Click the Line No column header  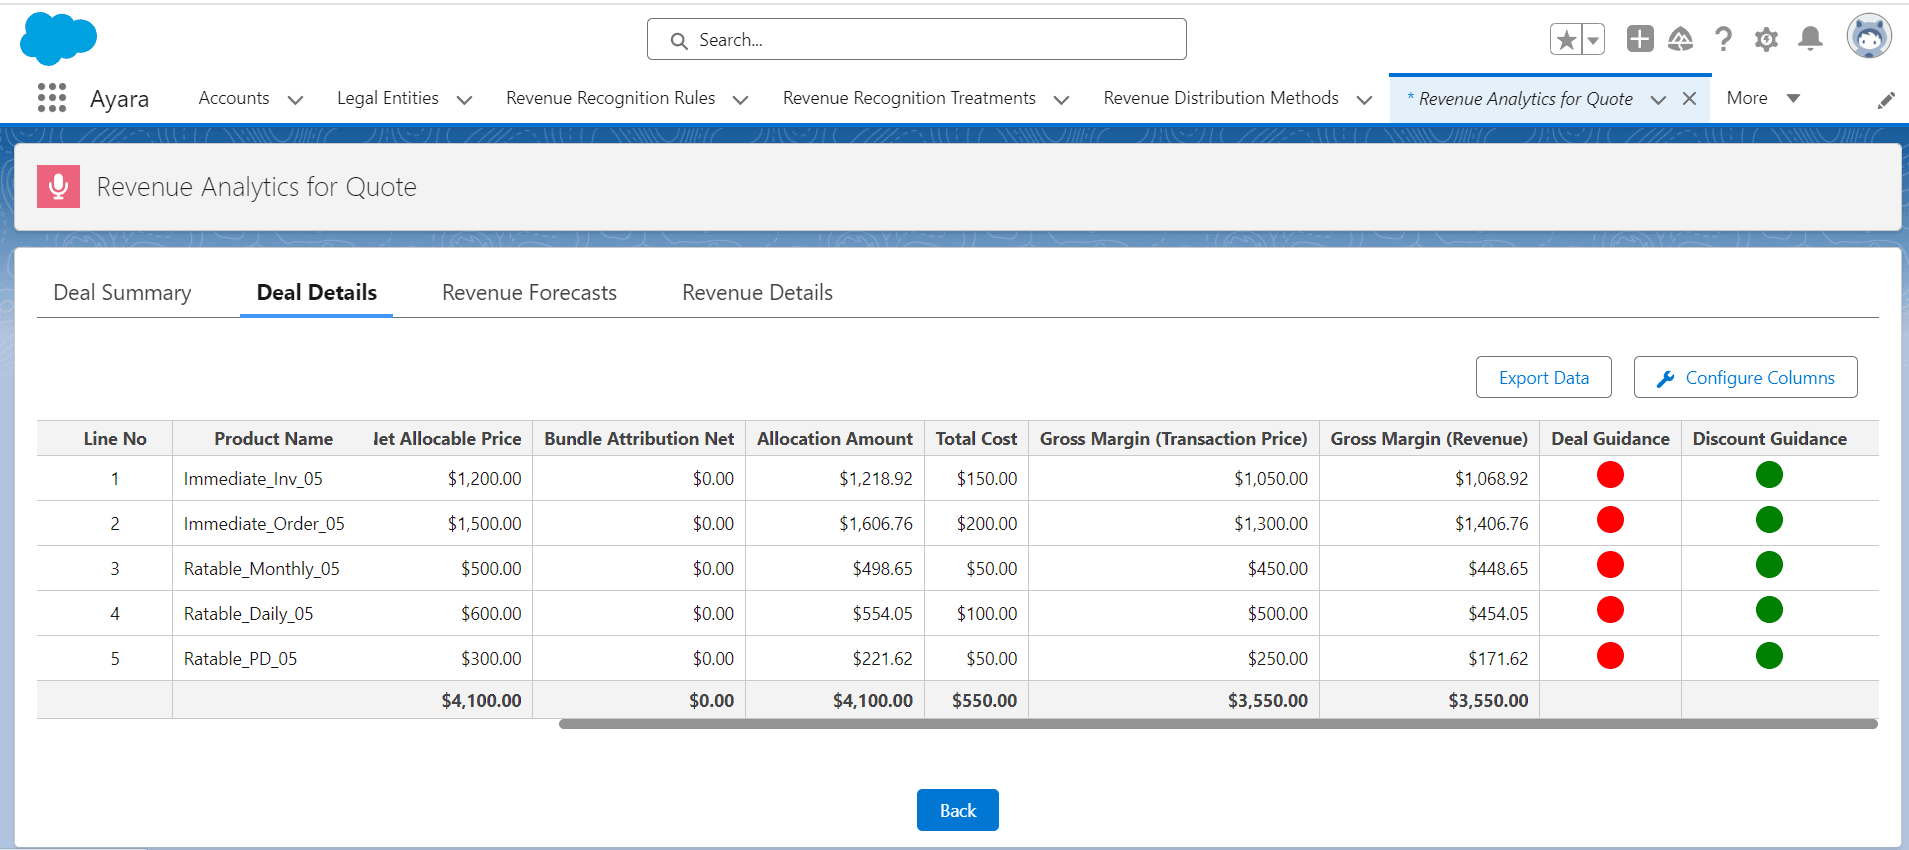(115, 439)
